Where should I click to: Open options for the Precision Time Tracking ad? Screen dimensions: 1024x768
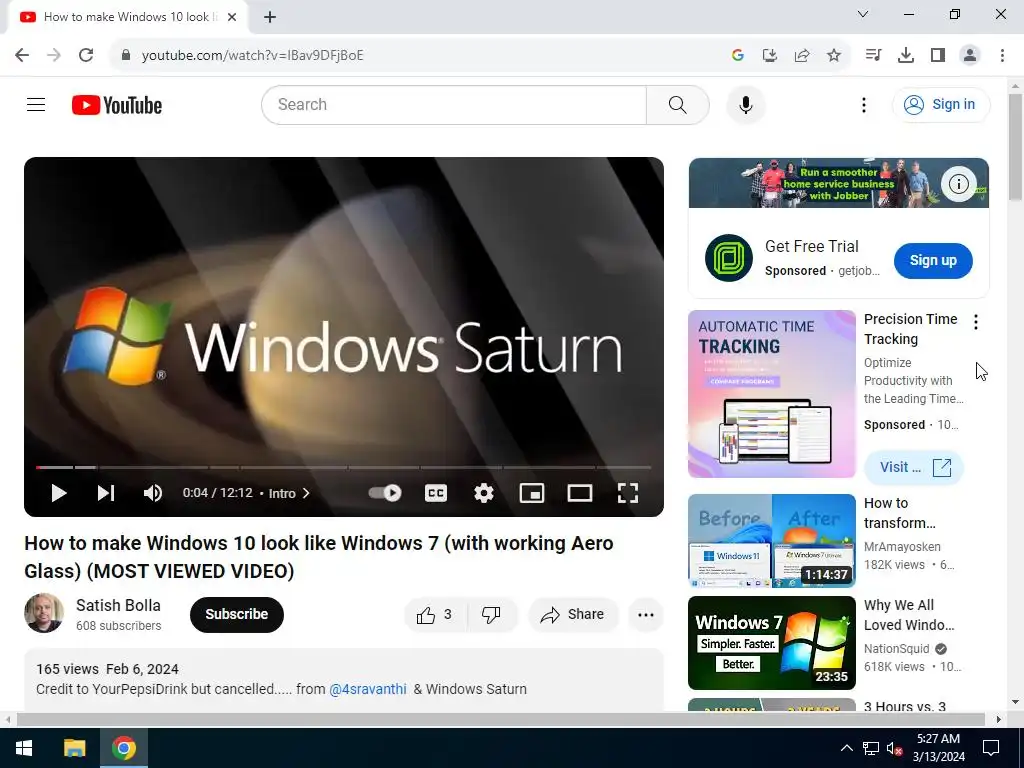[976, 321]
